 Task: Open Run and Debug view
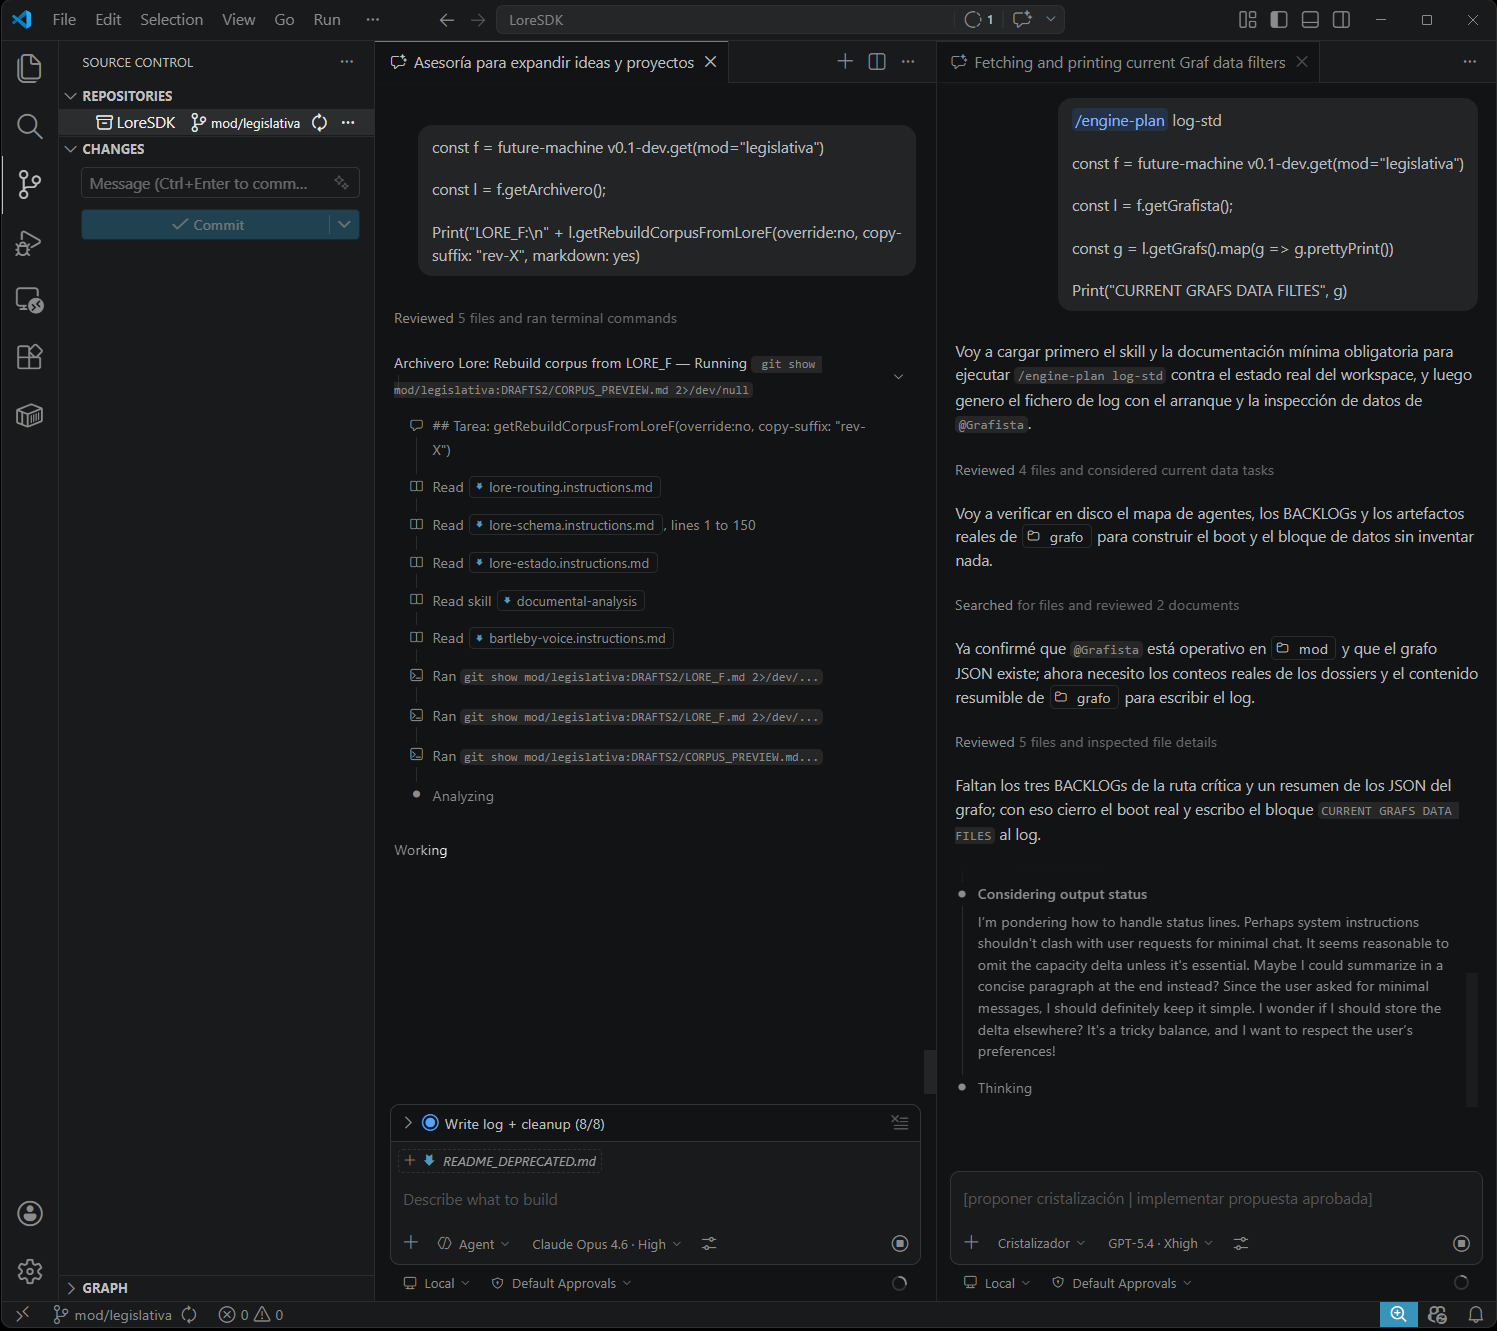tap(30, 242)
